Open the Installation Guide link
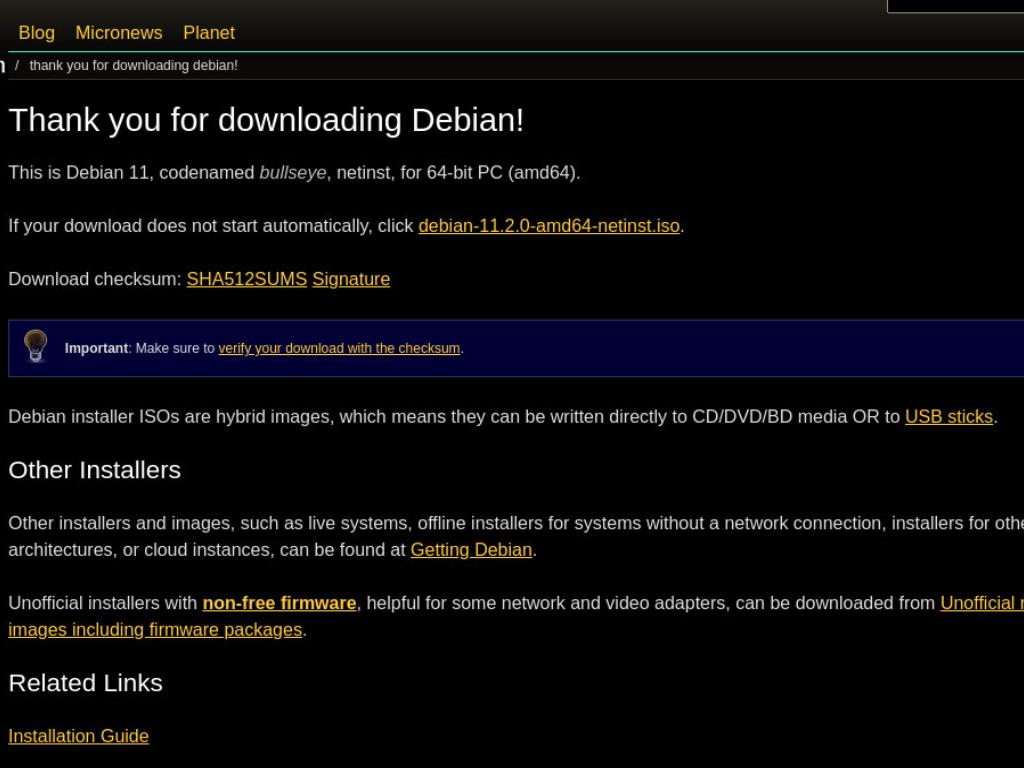 coord(78,736)
